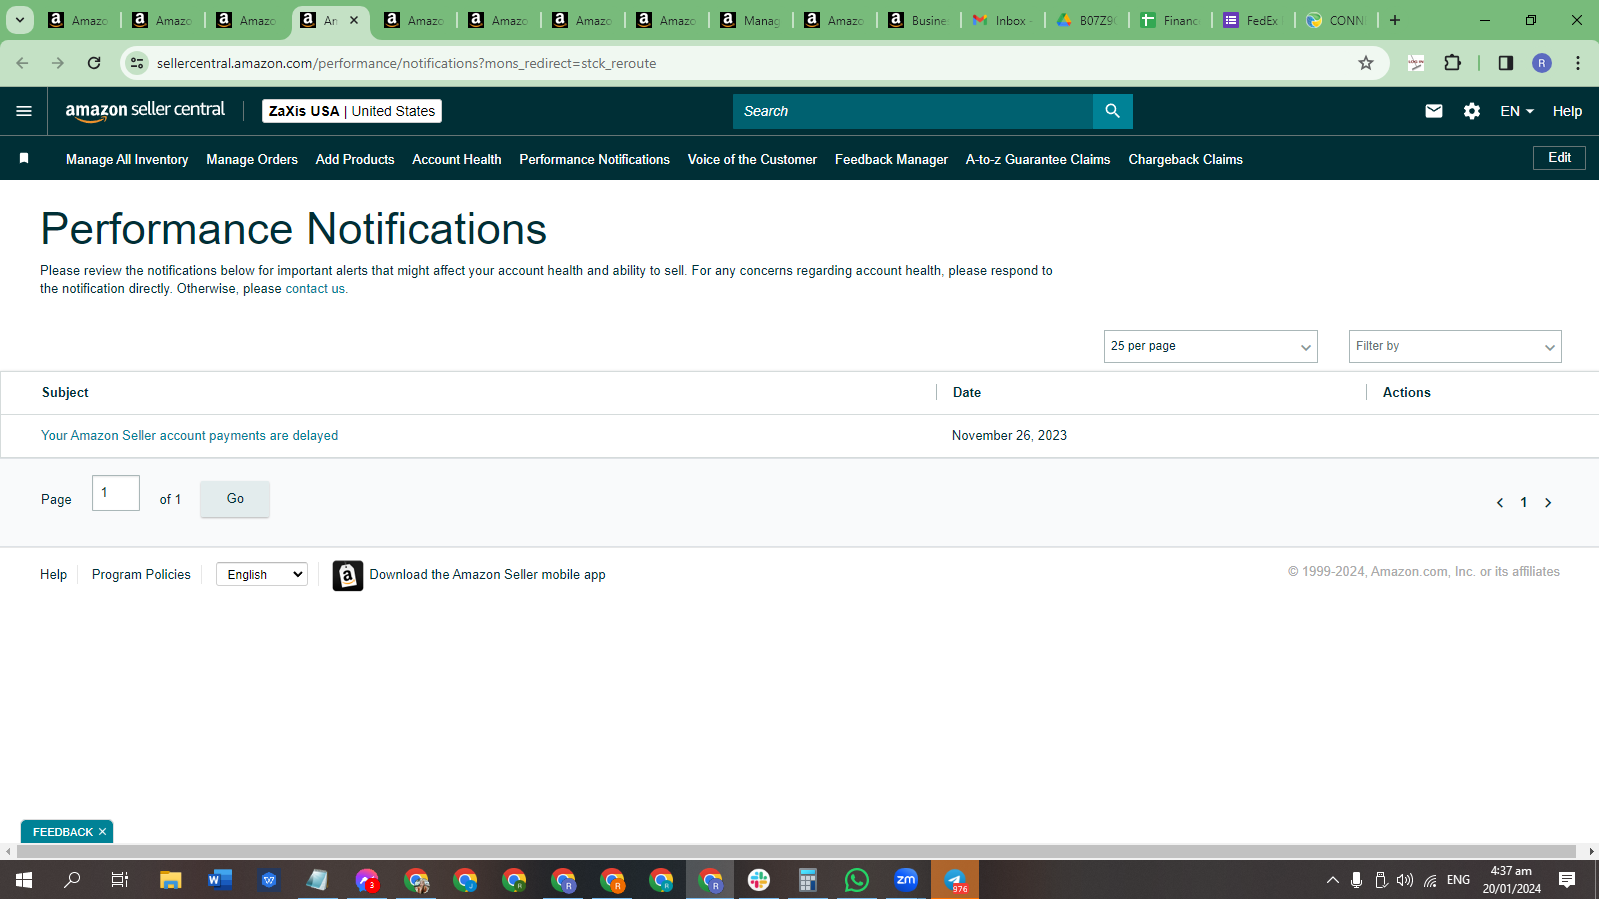The height and width of the screenshot is (899, 1599).
Task: Open the messages envelope icon
Action: pyautogui.click(x=1433, y=111)
